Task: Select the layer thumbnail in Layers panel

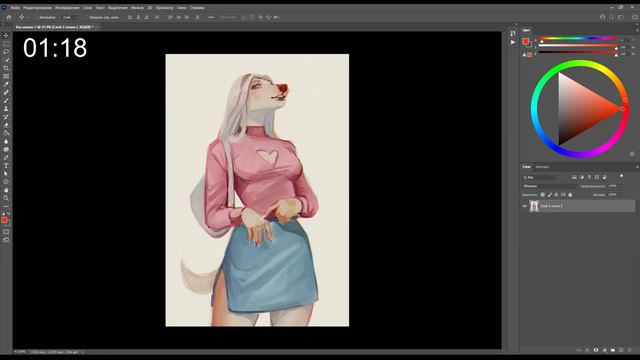Action: point(534,206)
